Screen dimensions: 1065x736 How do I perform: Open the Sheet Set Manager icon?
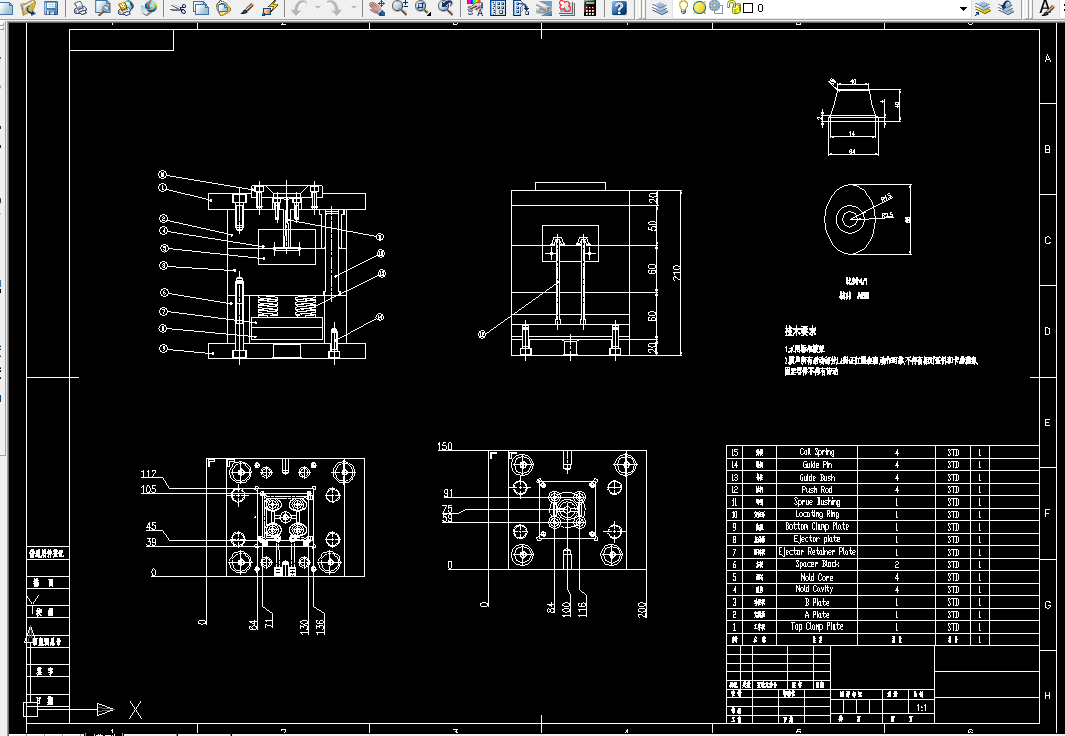tap(544, 7)
